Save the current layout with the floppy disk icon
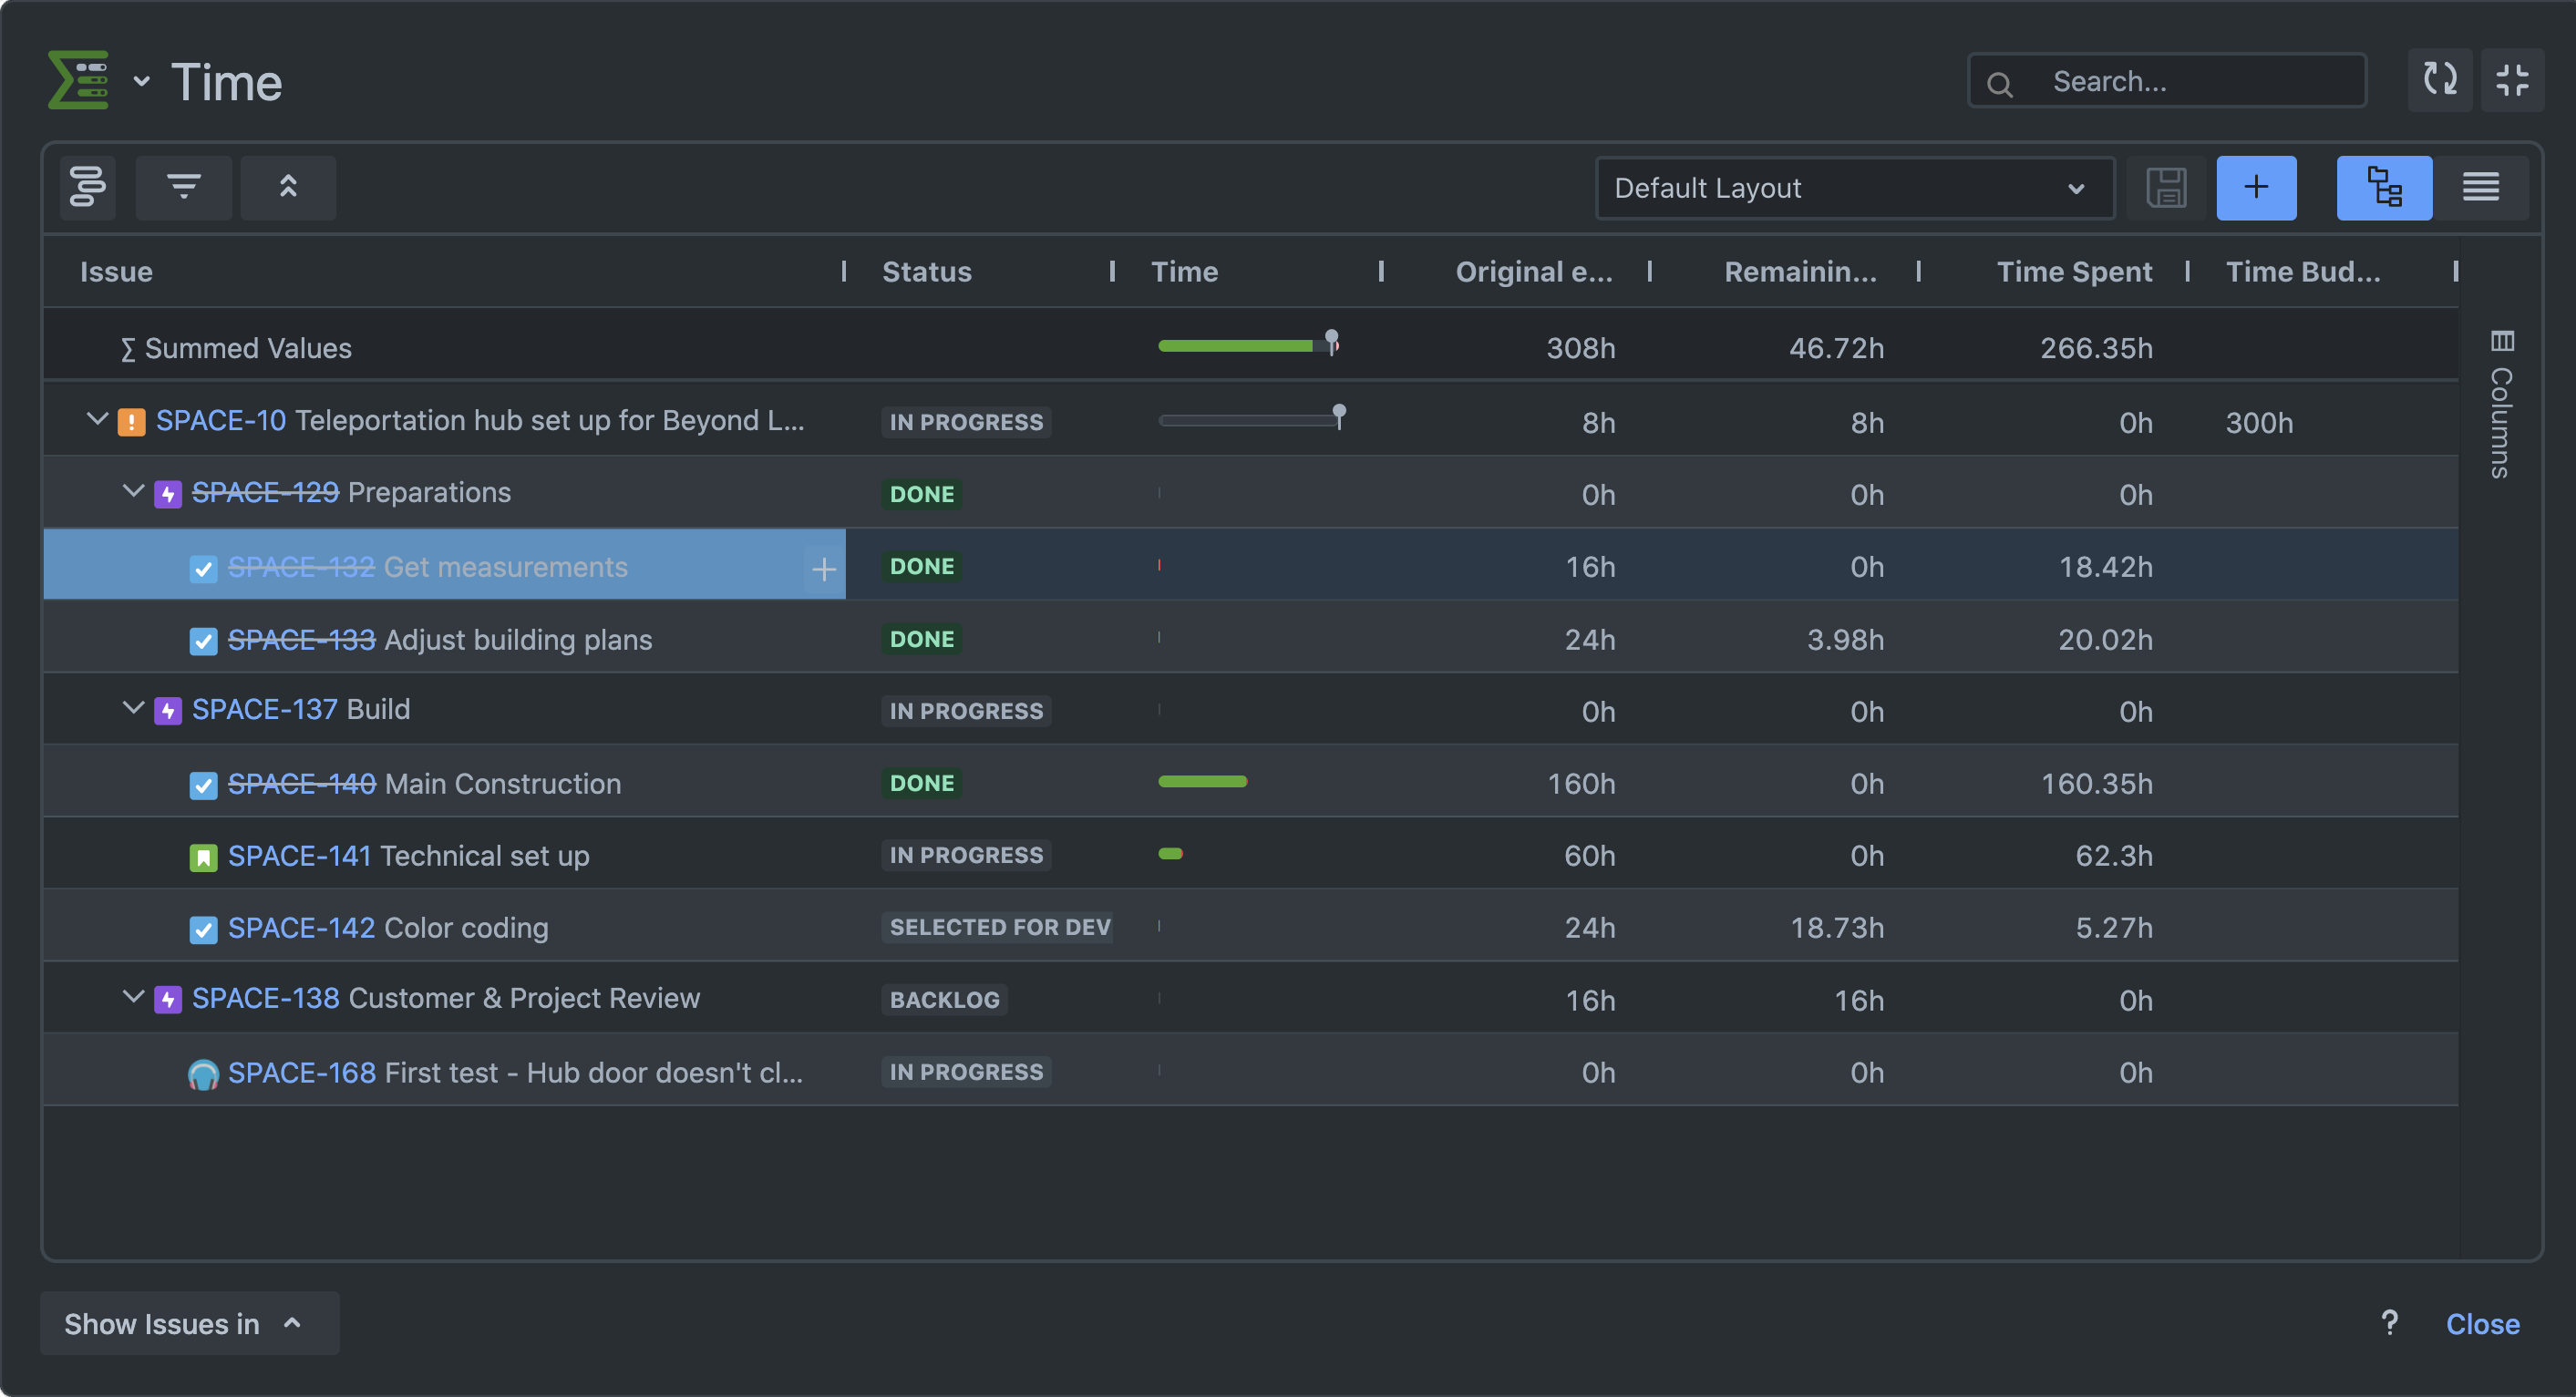 click(x=2167, y=187)
